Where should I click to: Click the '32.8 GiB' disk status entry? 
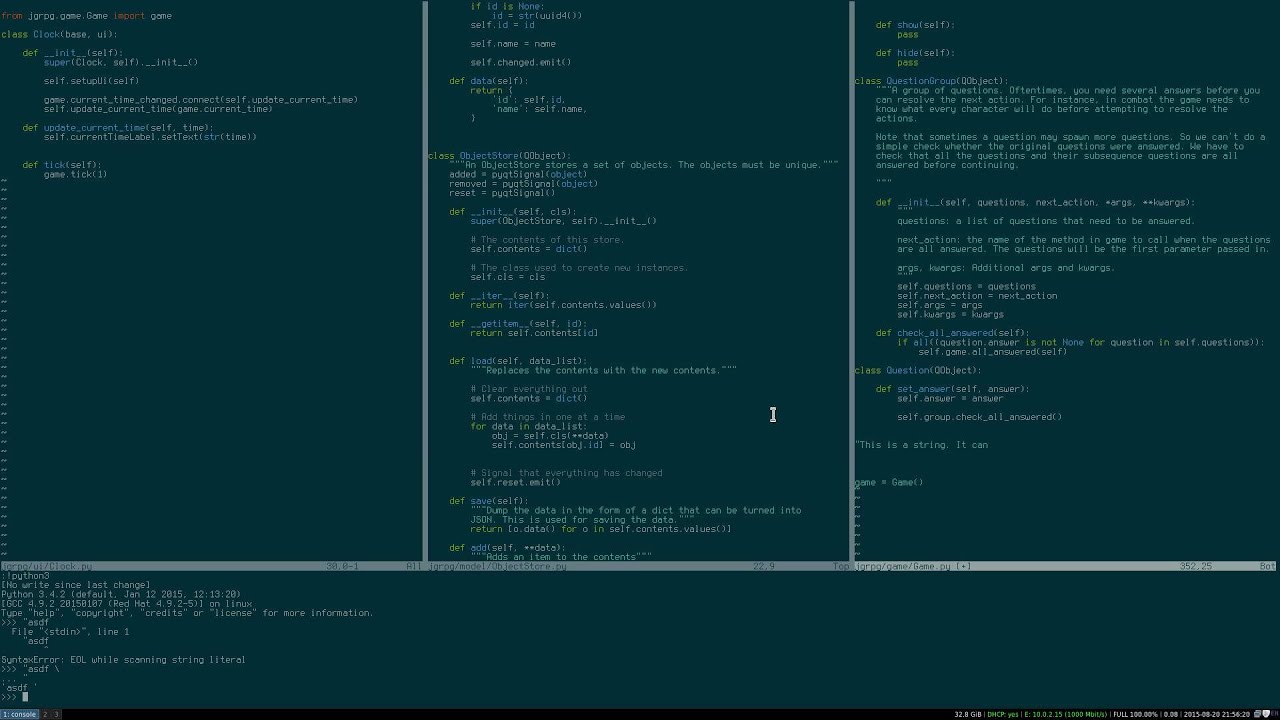click(x=968, y=714)
